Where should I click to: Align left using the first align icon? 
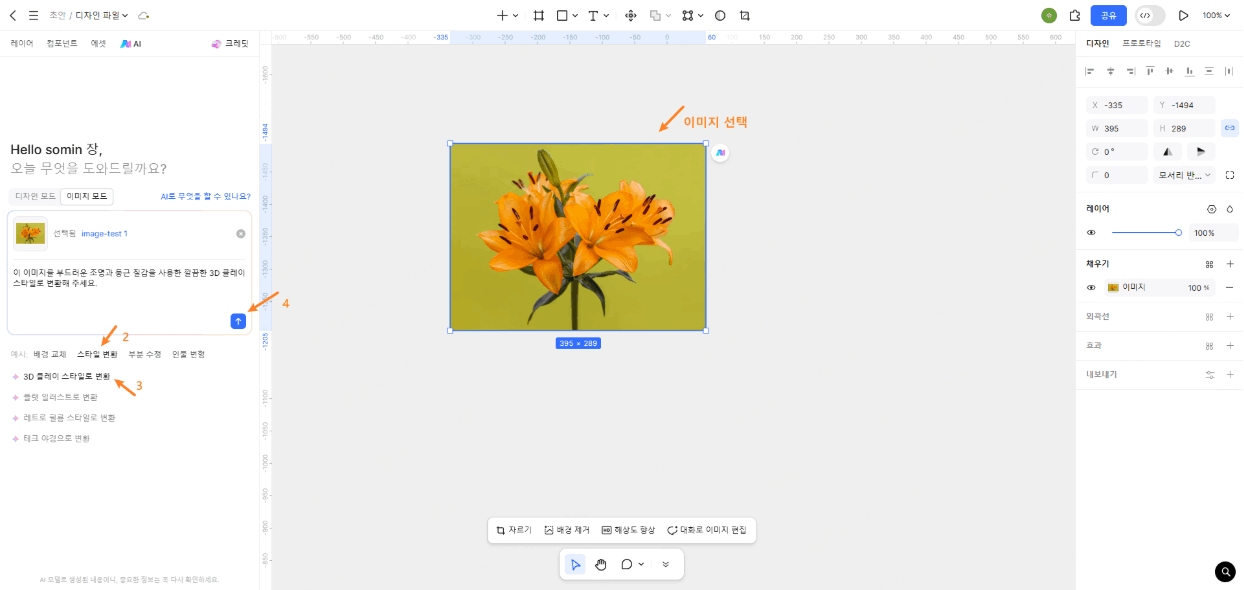[x=1090, y=71]
